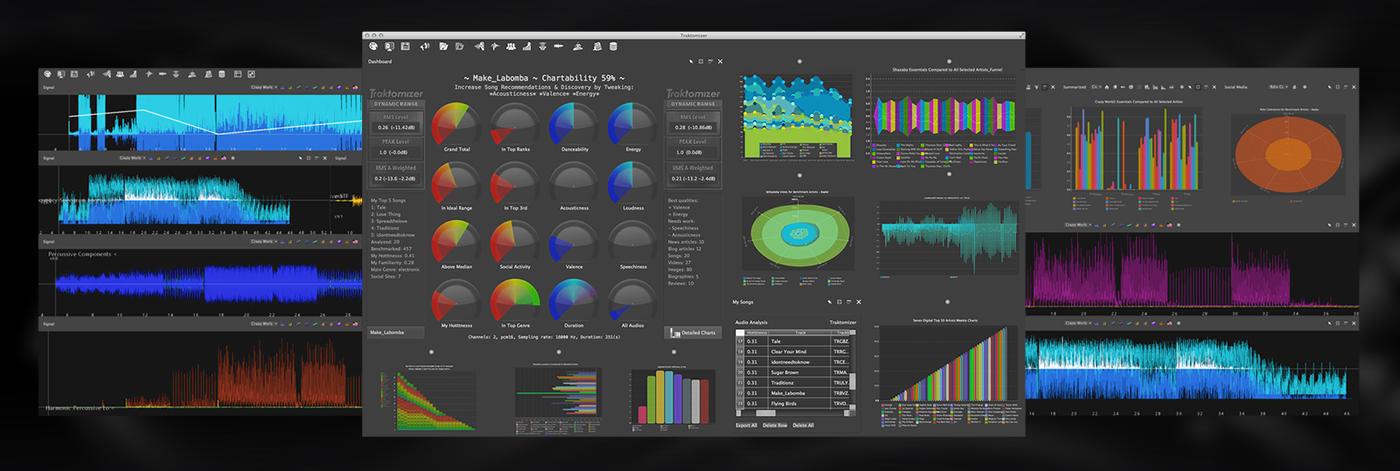Select Make_Labomba row in songs table
Viewport: 1400px width, 471px height.
coord(792,393)
